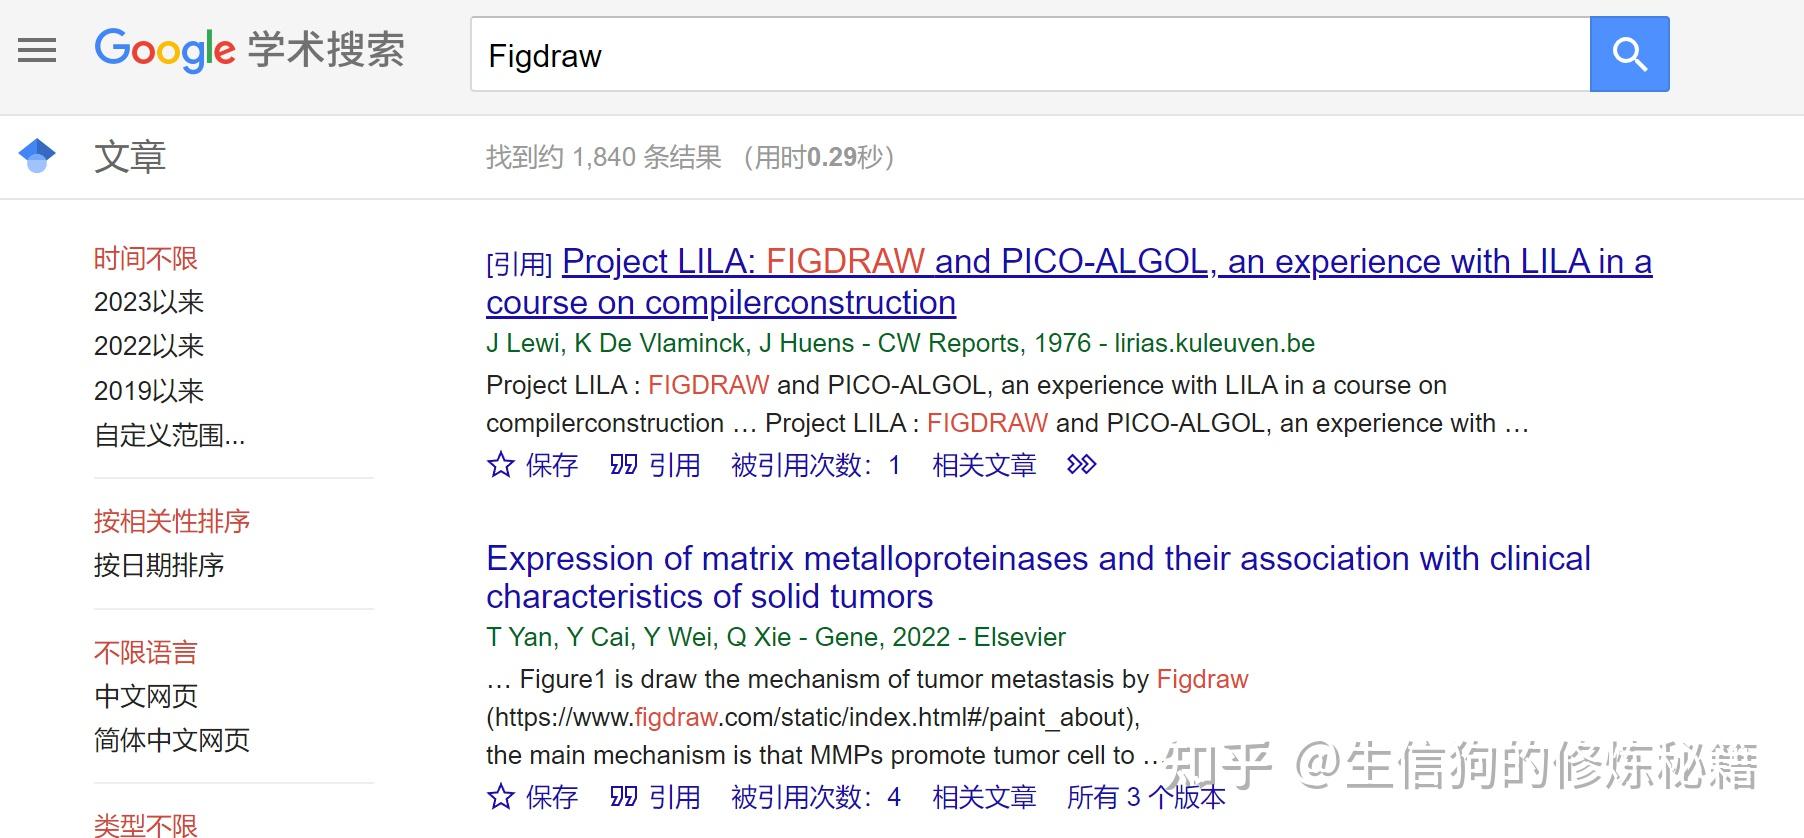The image size is (1804, 838).
Task: Select the 2023以来 time filter
Action: (x=148, y=301)
